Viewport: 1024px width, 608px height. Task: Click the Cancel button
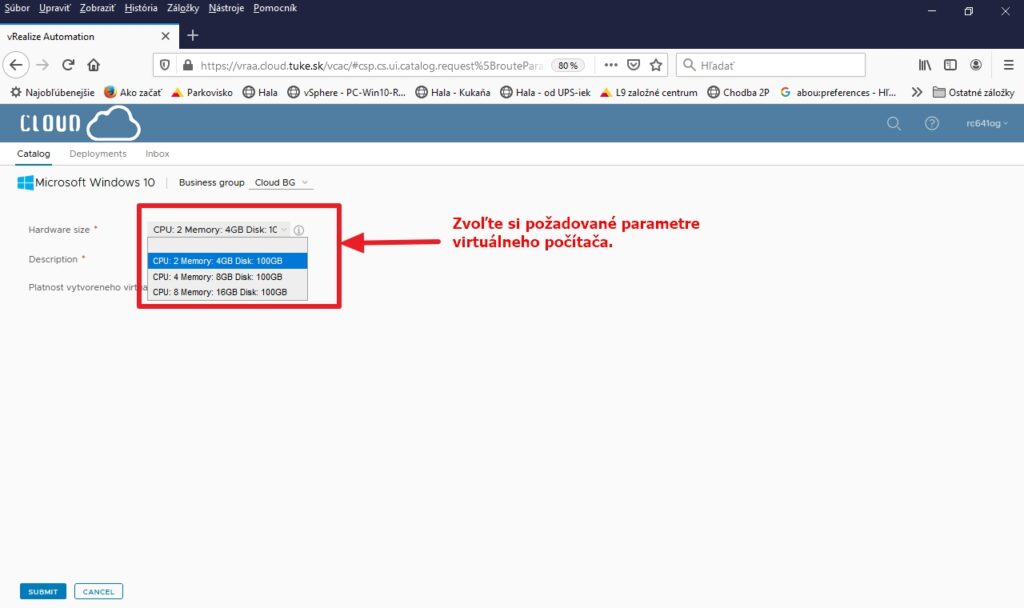tap(98, 591)
